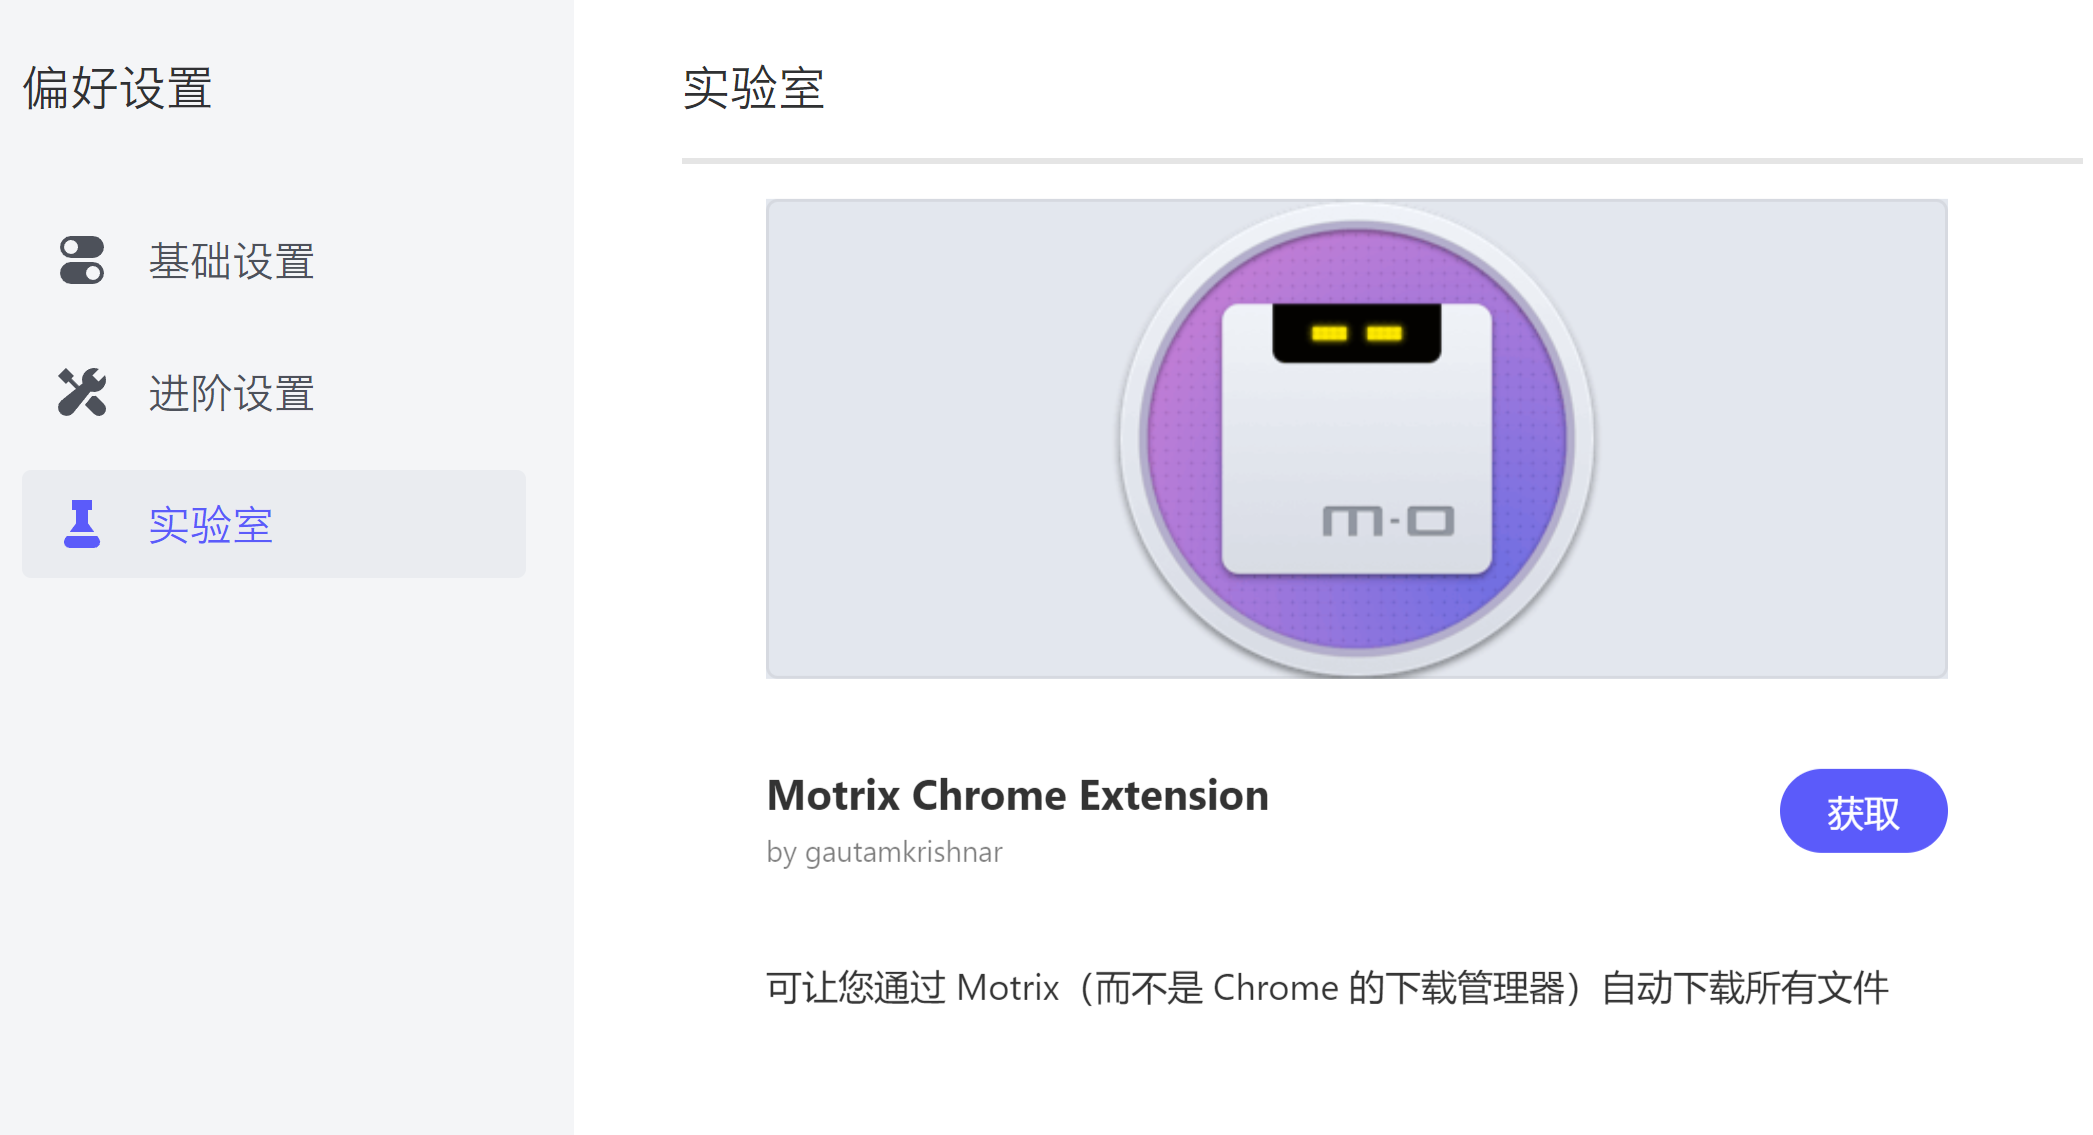
Task: Click the 实验室 flask icon in sidebar
Action: pos(82,524)
